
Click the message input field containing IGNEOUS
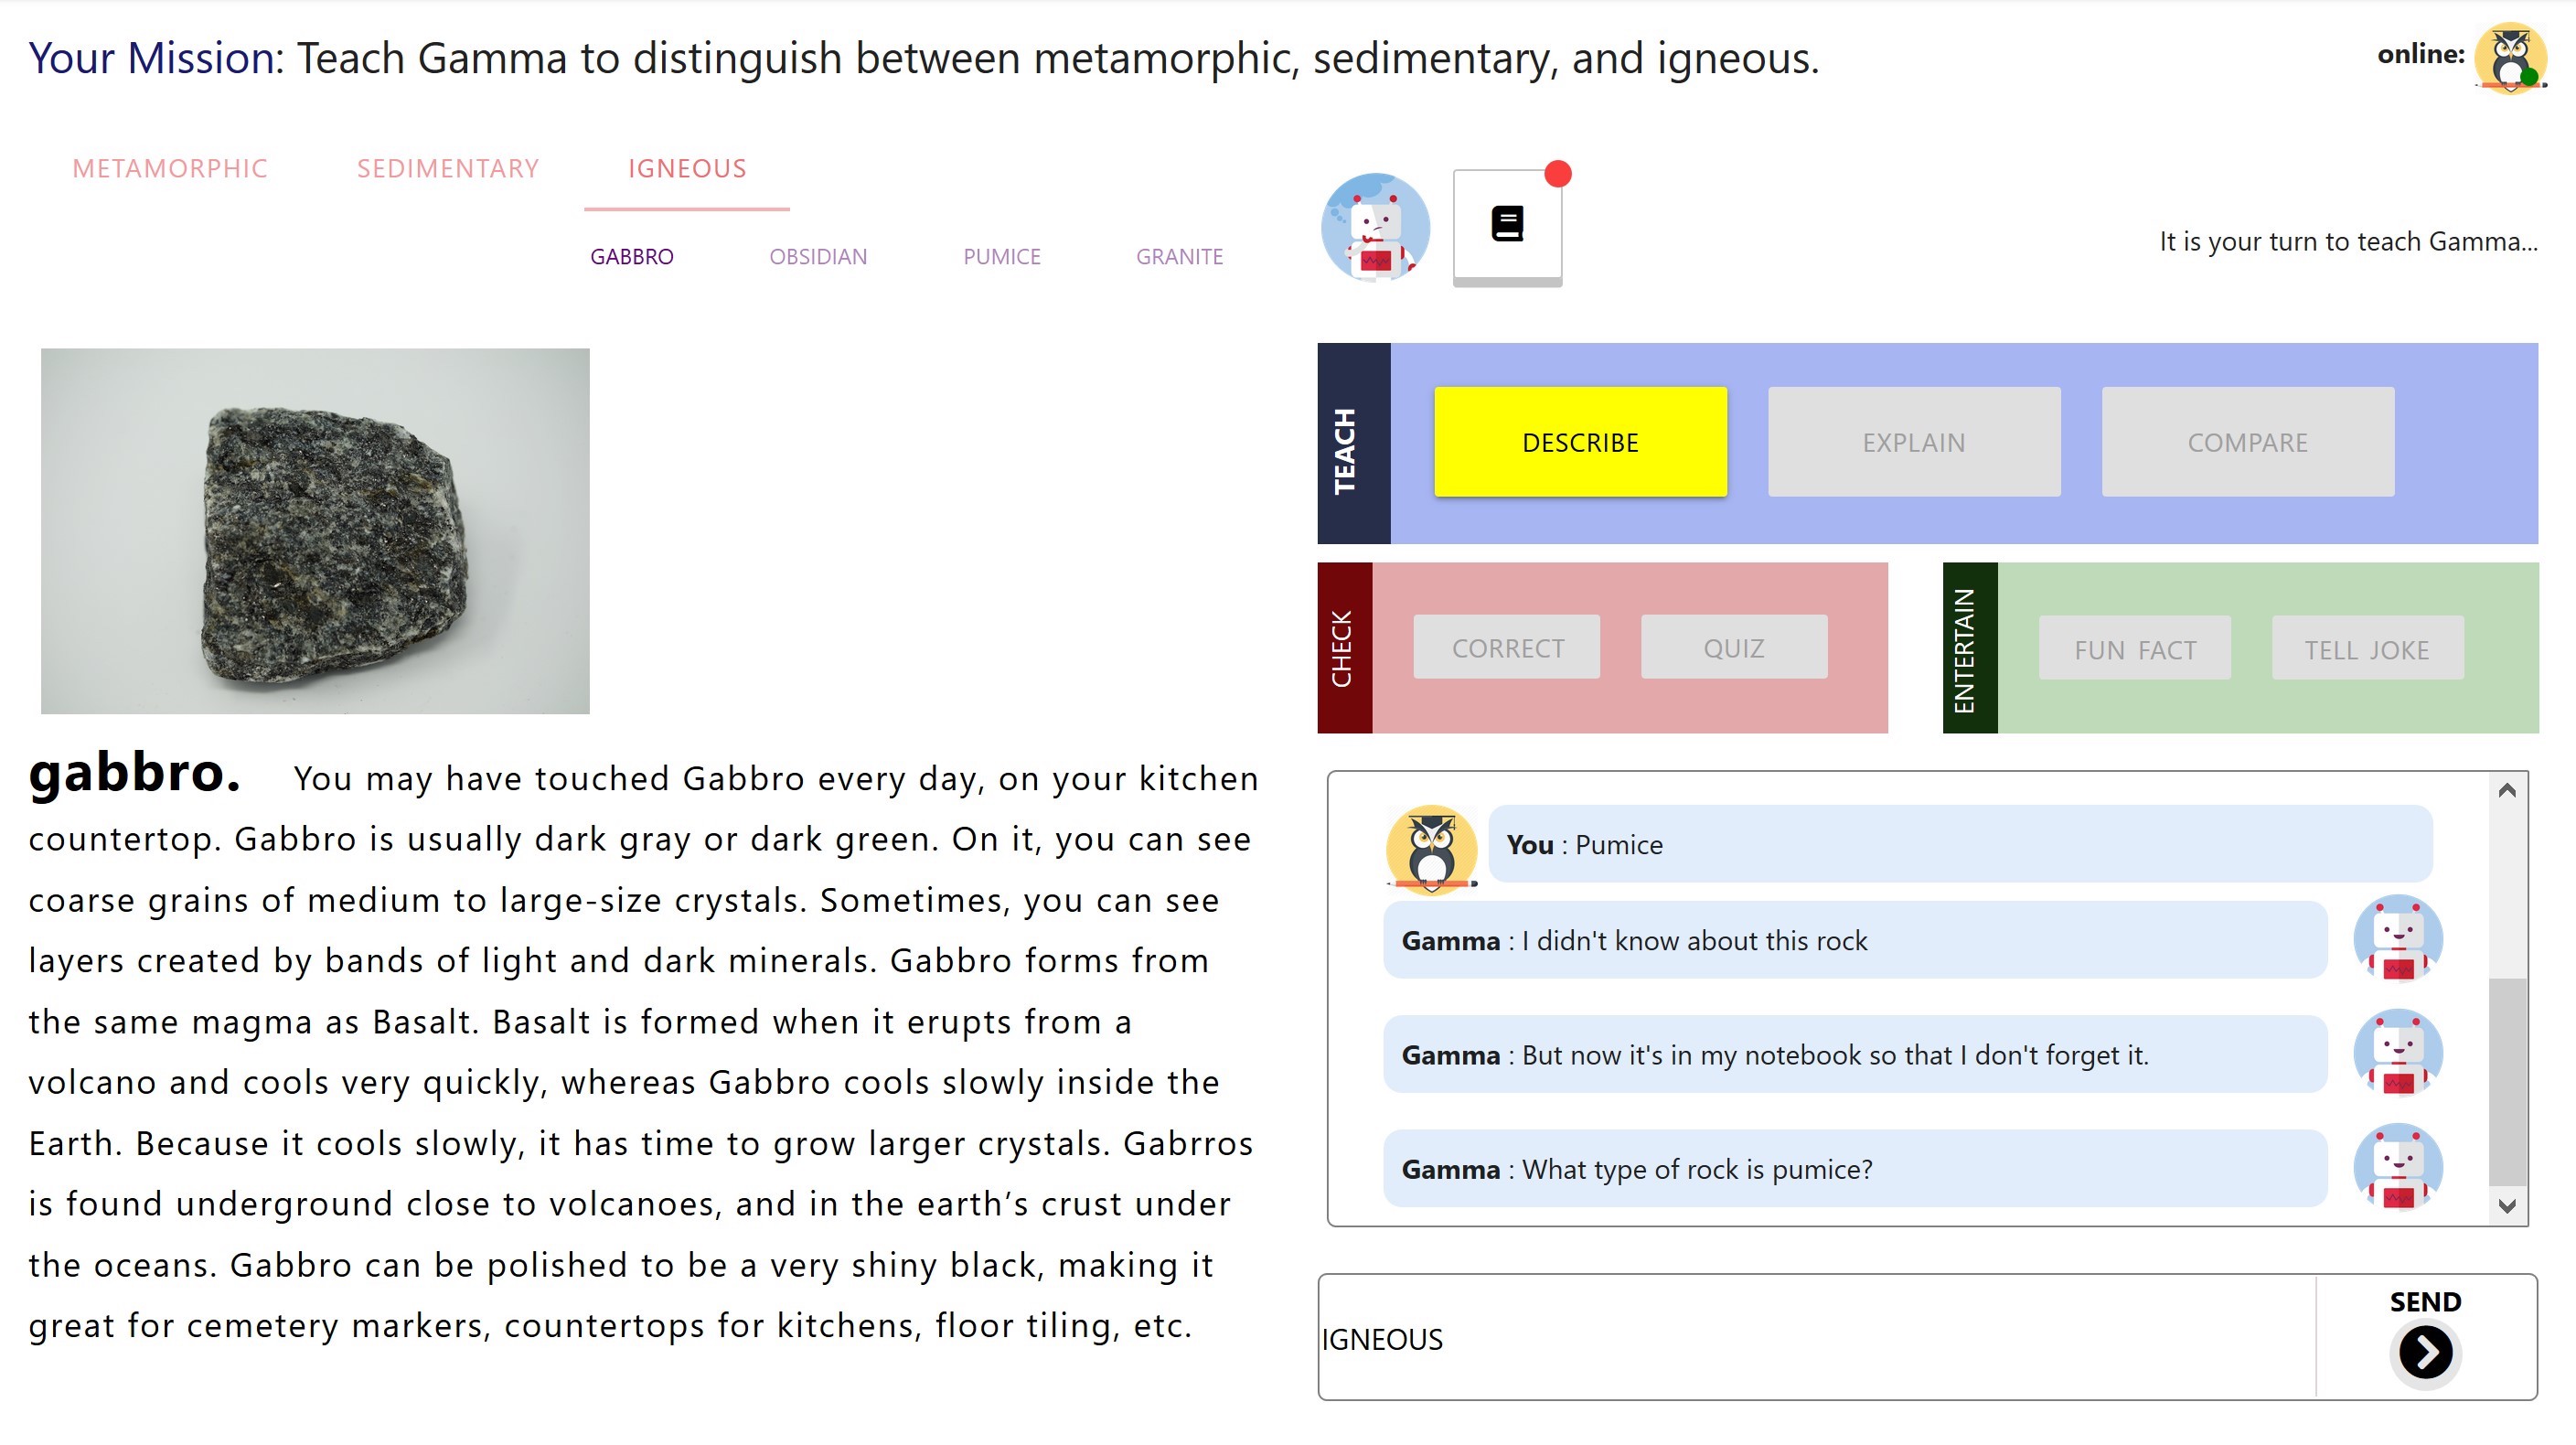coord(1815,1338)
